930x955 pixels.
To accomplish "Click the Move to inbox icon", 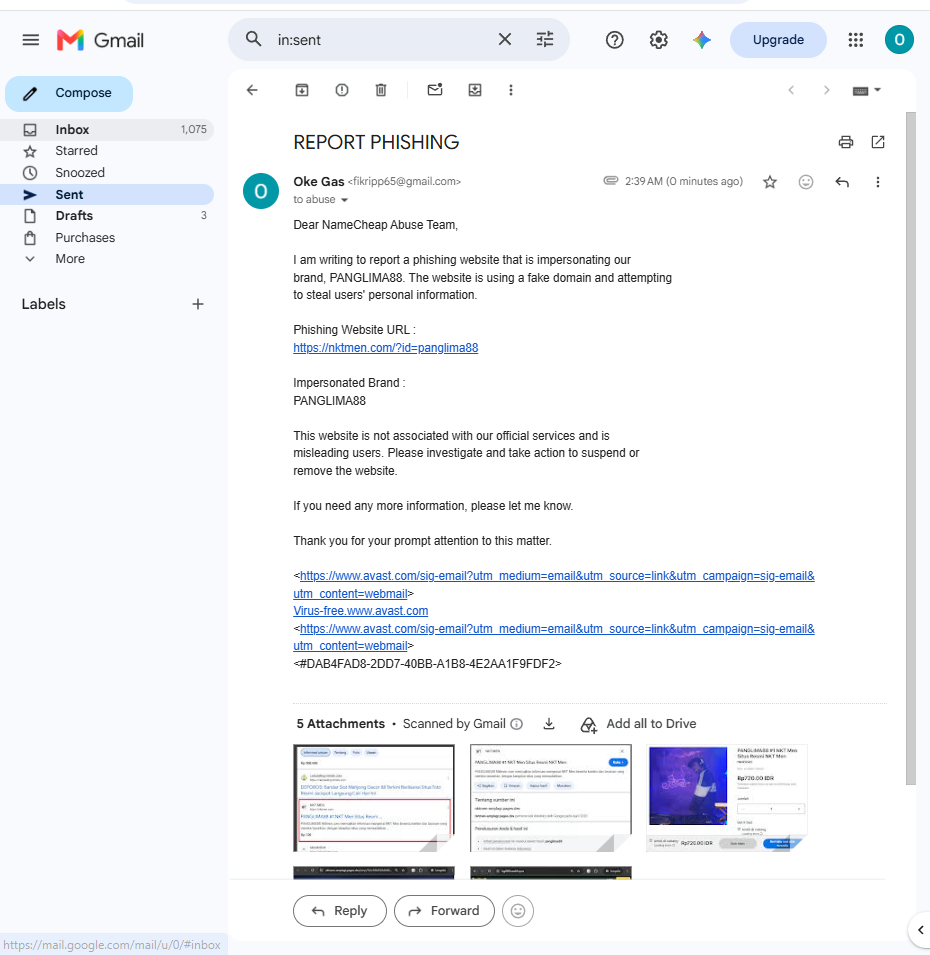I will 475,90.
